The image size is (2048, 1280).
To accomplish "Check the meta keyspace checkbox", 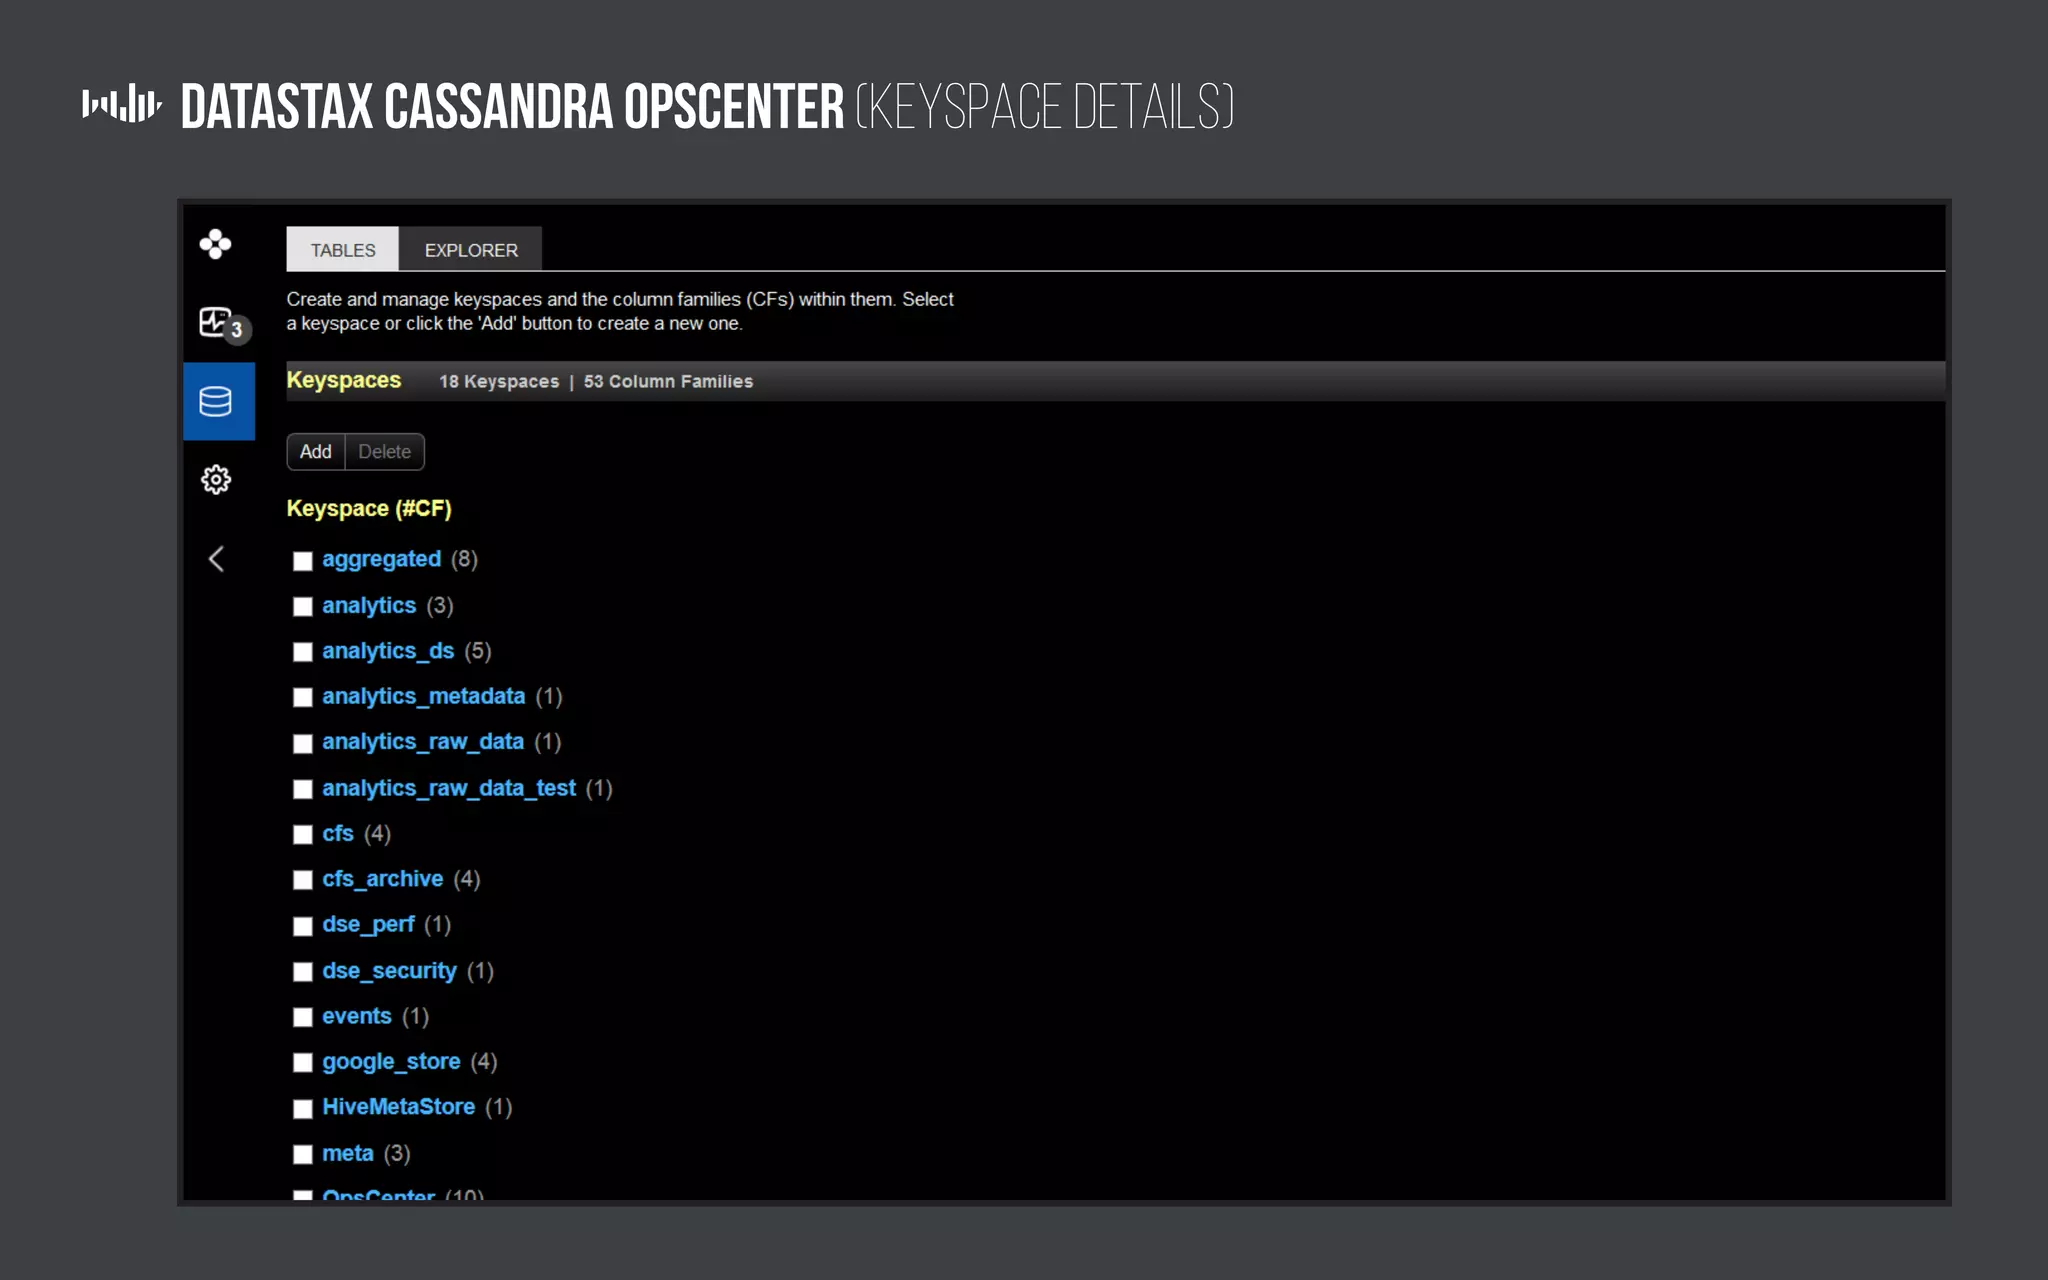I will pyautogui.click(x=303, y=1154).
